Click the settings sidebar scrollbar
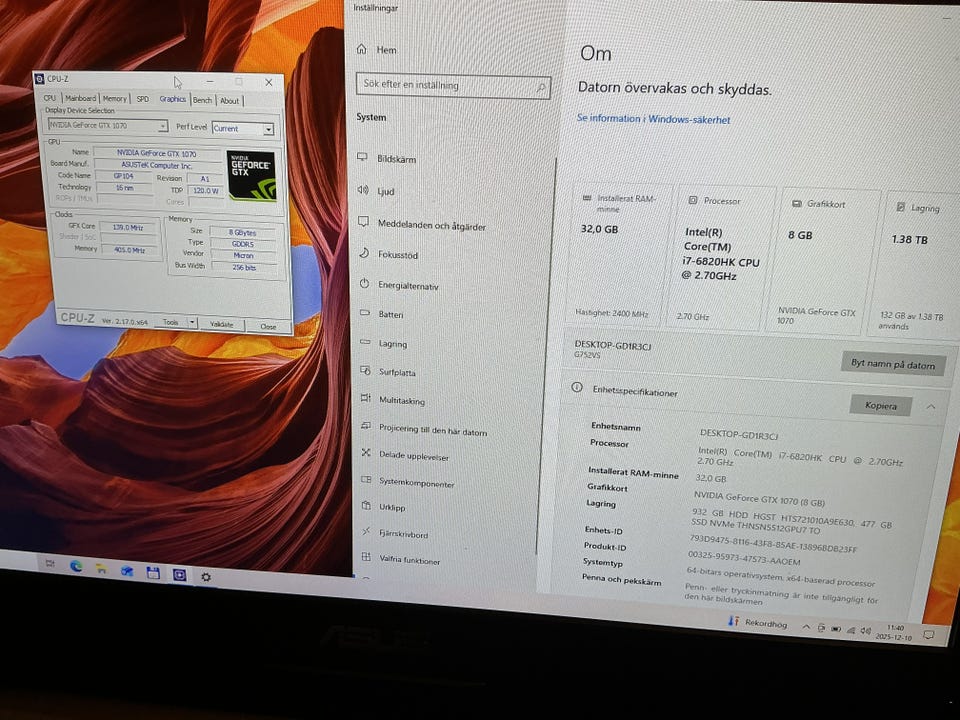 [549, 355]
